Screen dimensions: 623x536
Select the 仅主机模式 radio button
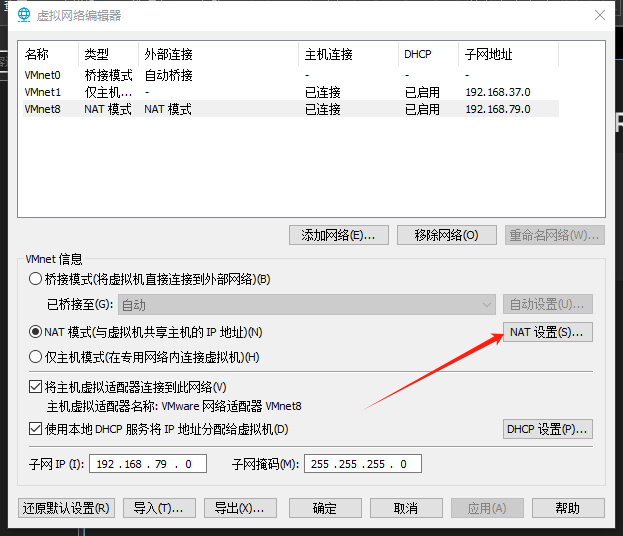coord(35,357)
